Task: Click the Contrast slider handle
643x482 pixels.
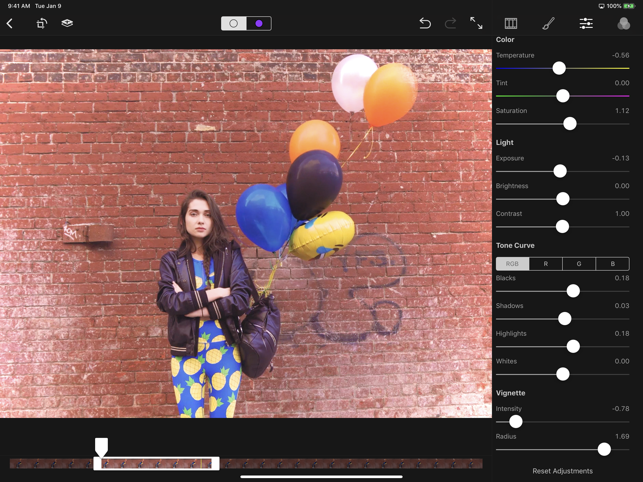Action: pos(562,226)
